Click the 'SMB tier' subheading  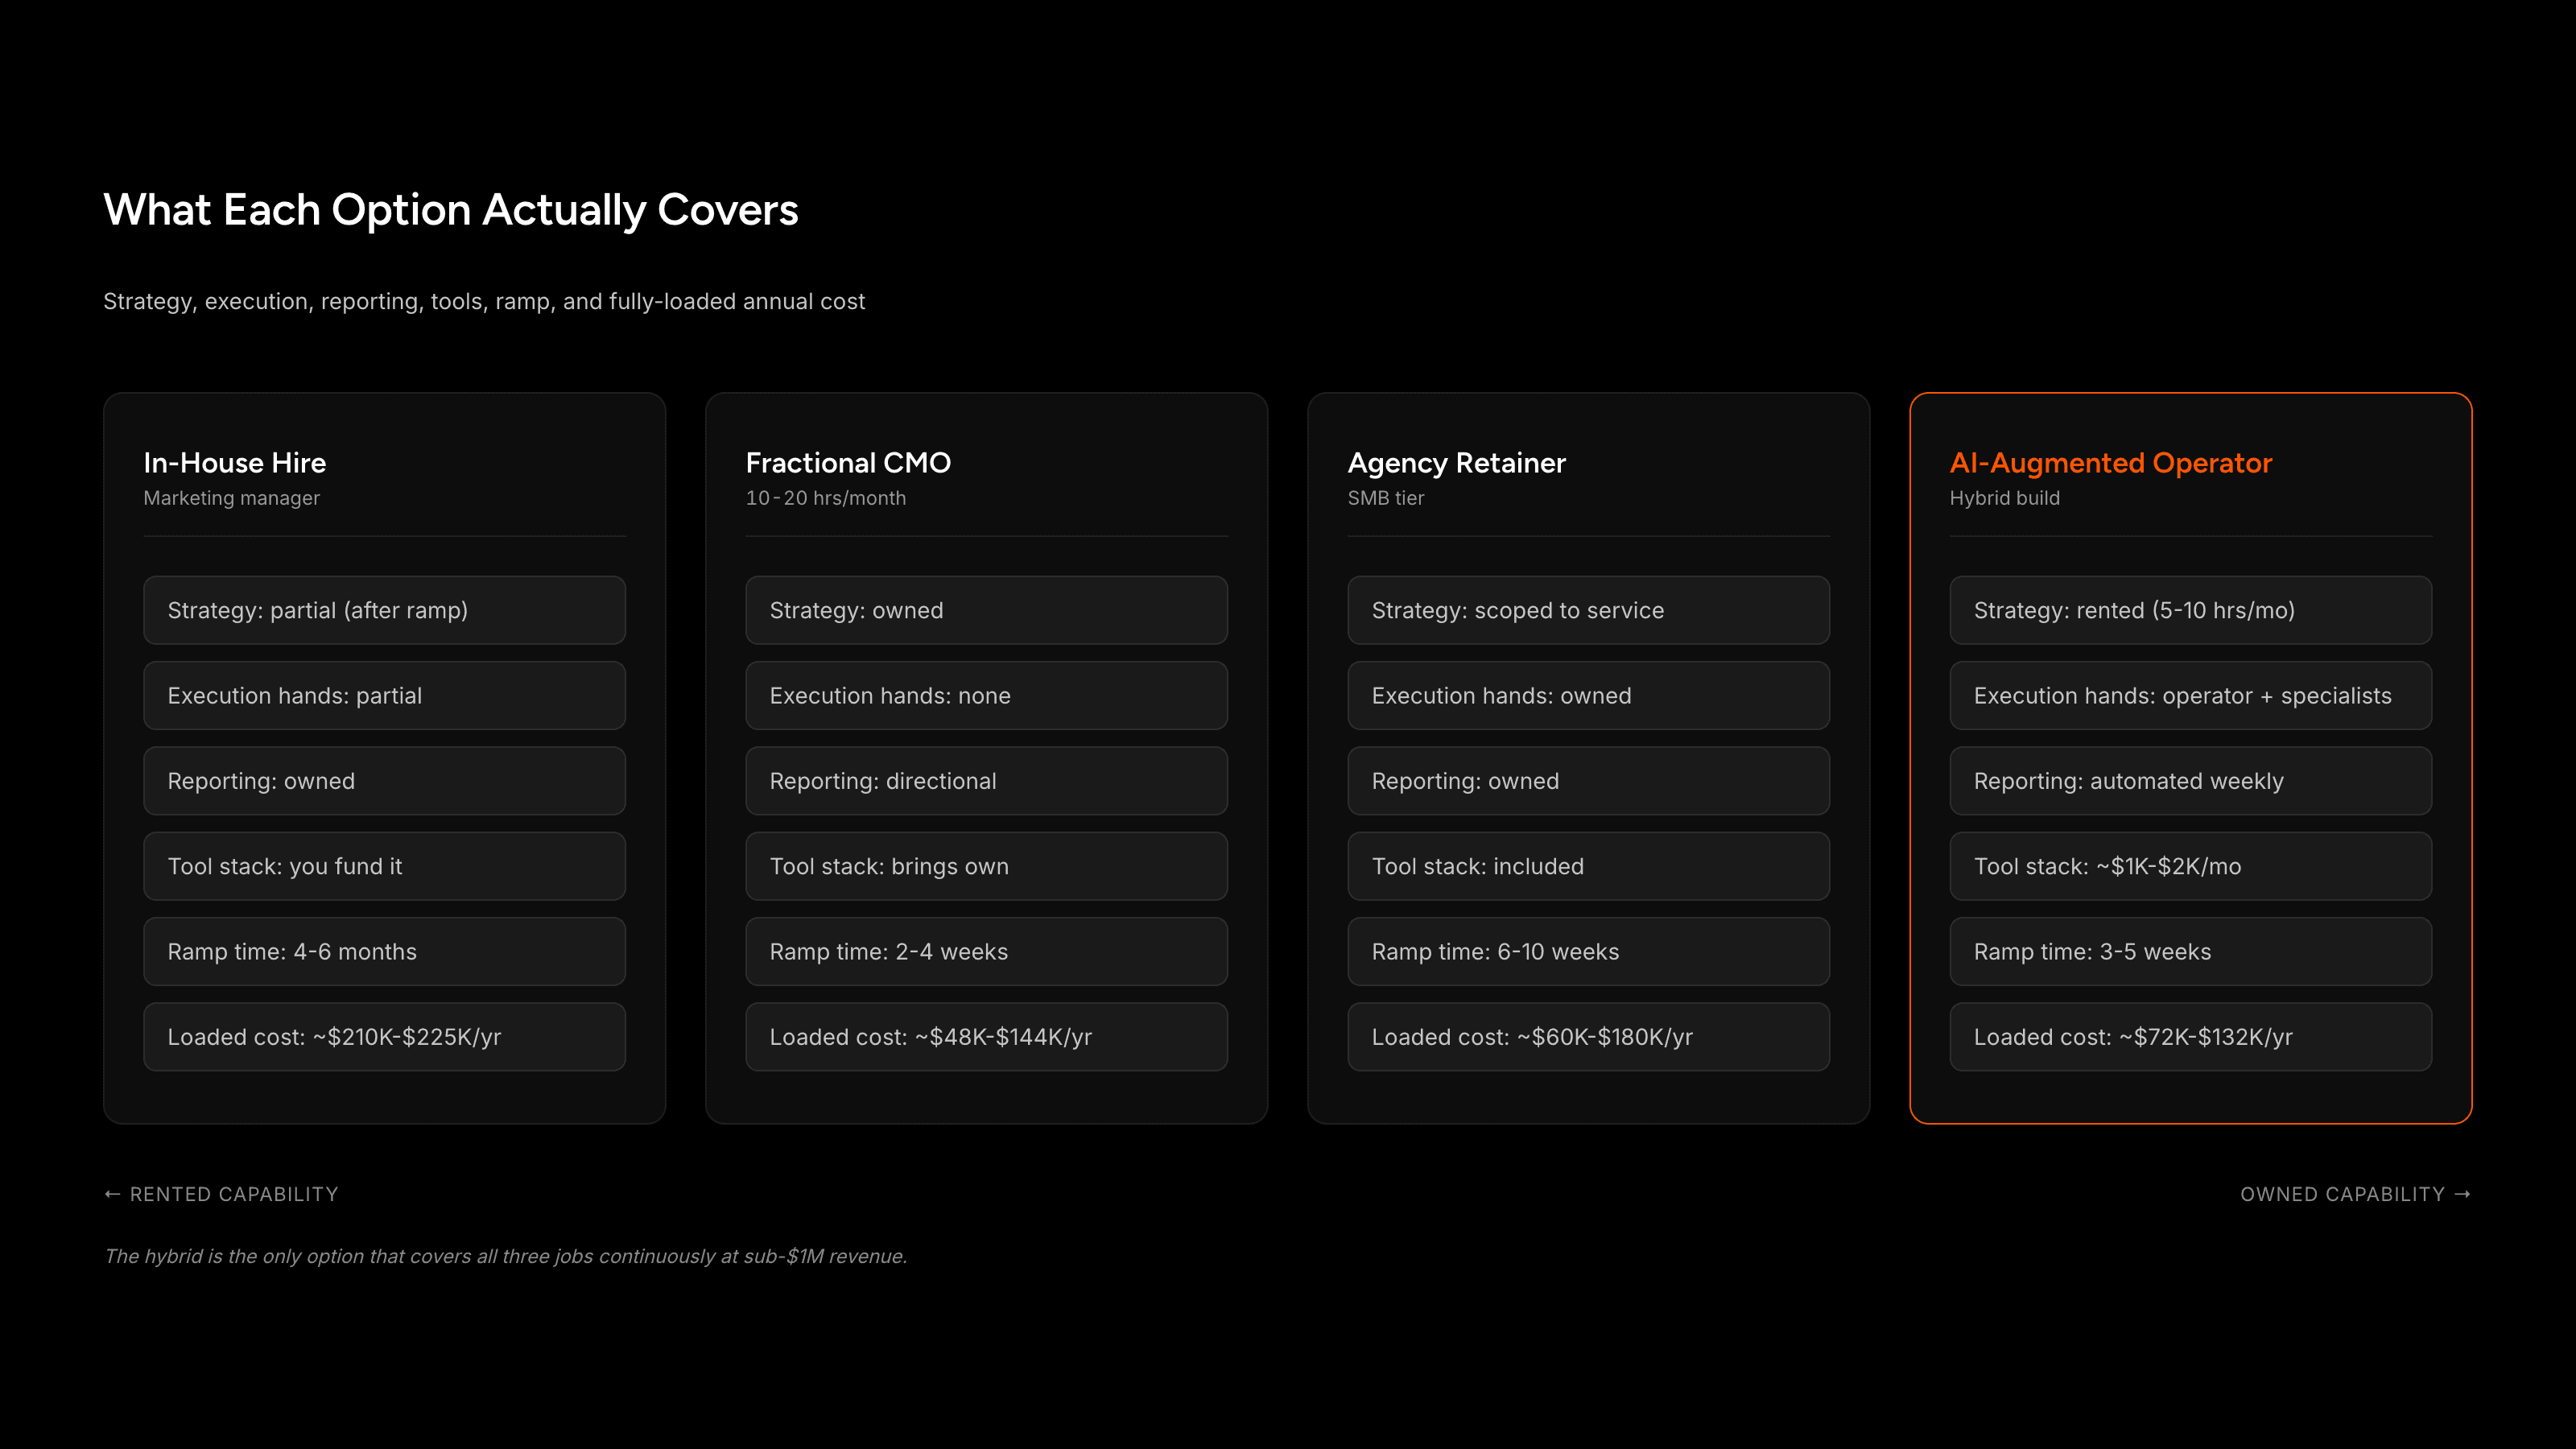(1386, 498)
